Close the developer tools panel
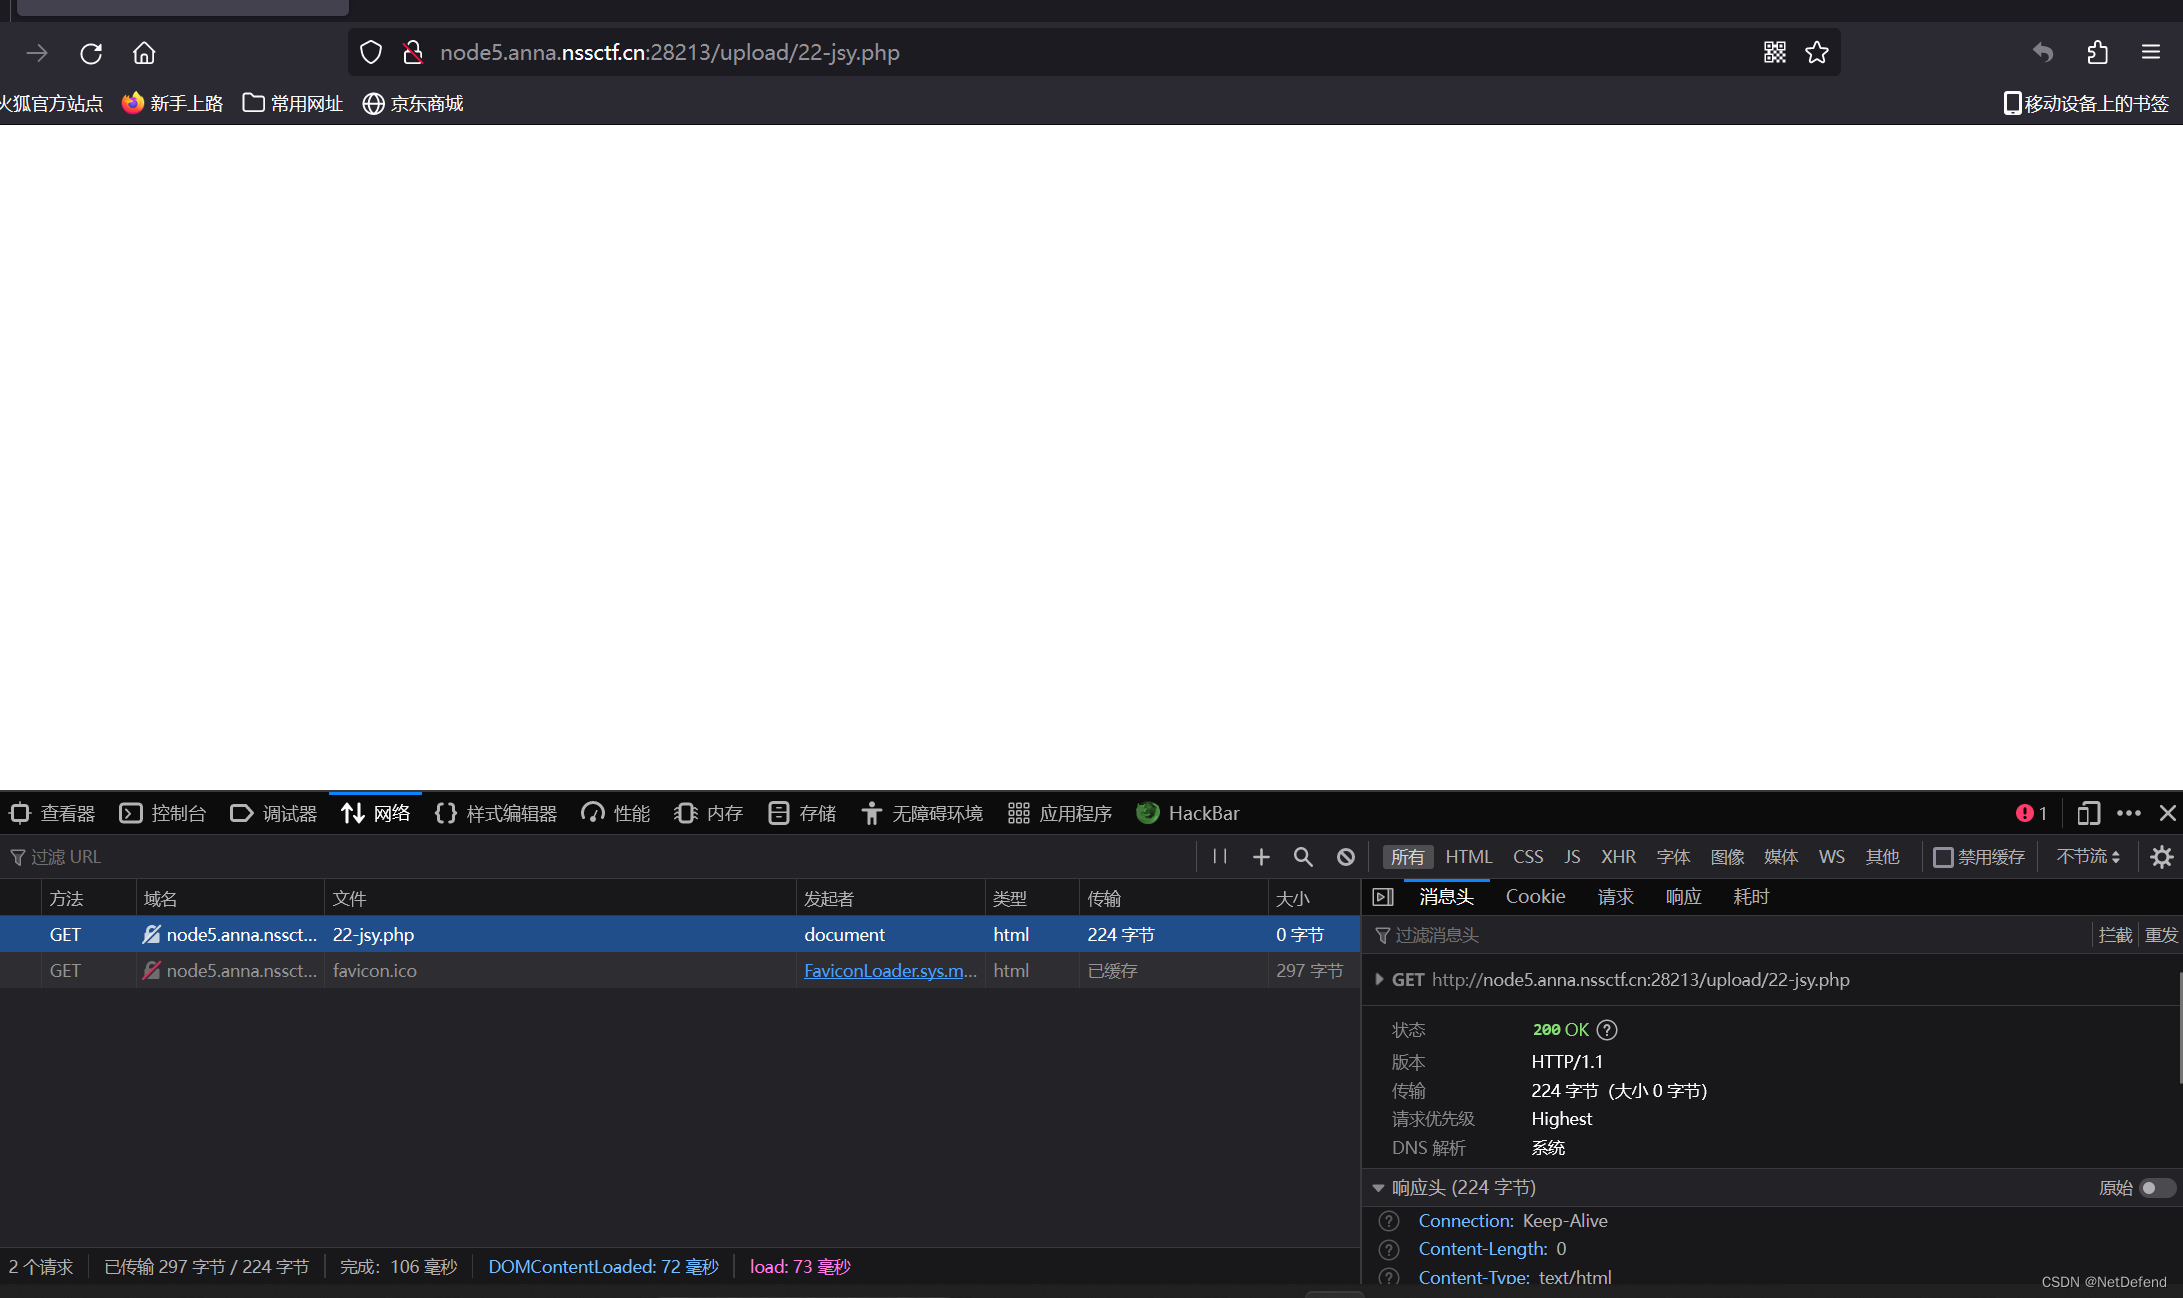This screenshot has height=1298, width=2183. 2168,813
